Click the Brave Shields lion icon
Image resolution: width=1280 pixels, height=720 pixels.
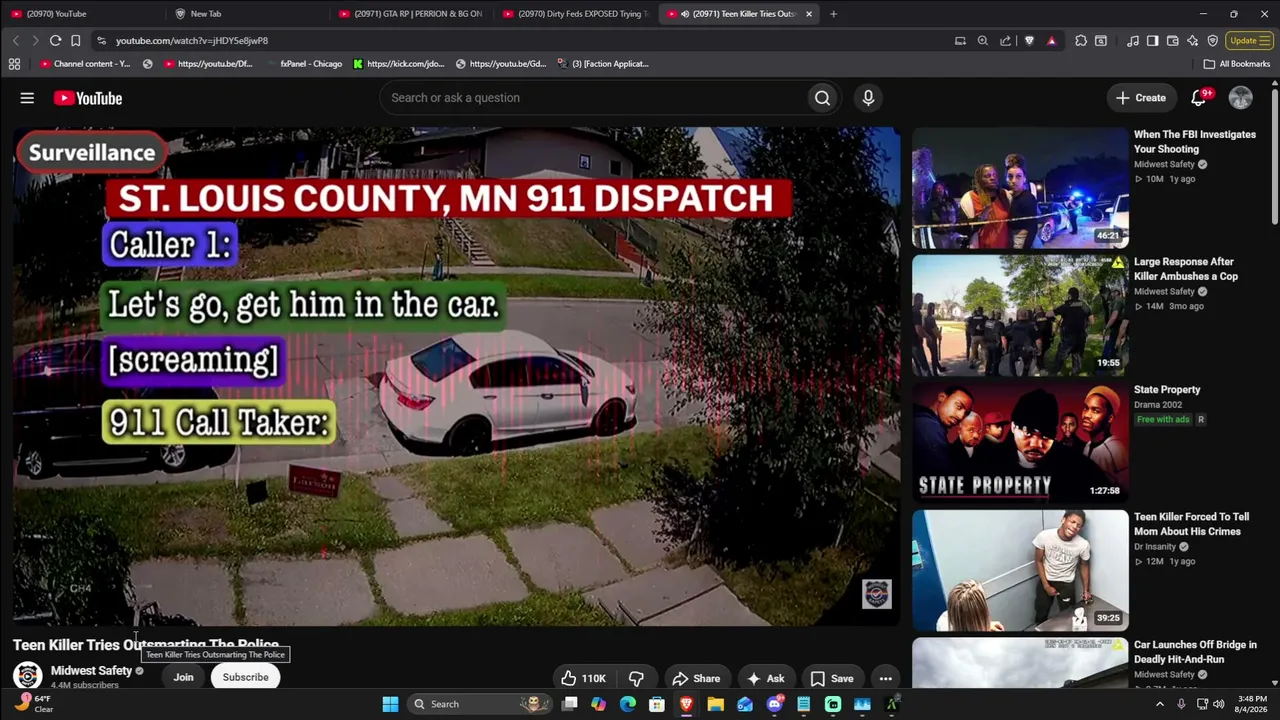click(1029, 41)
